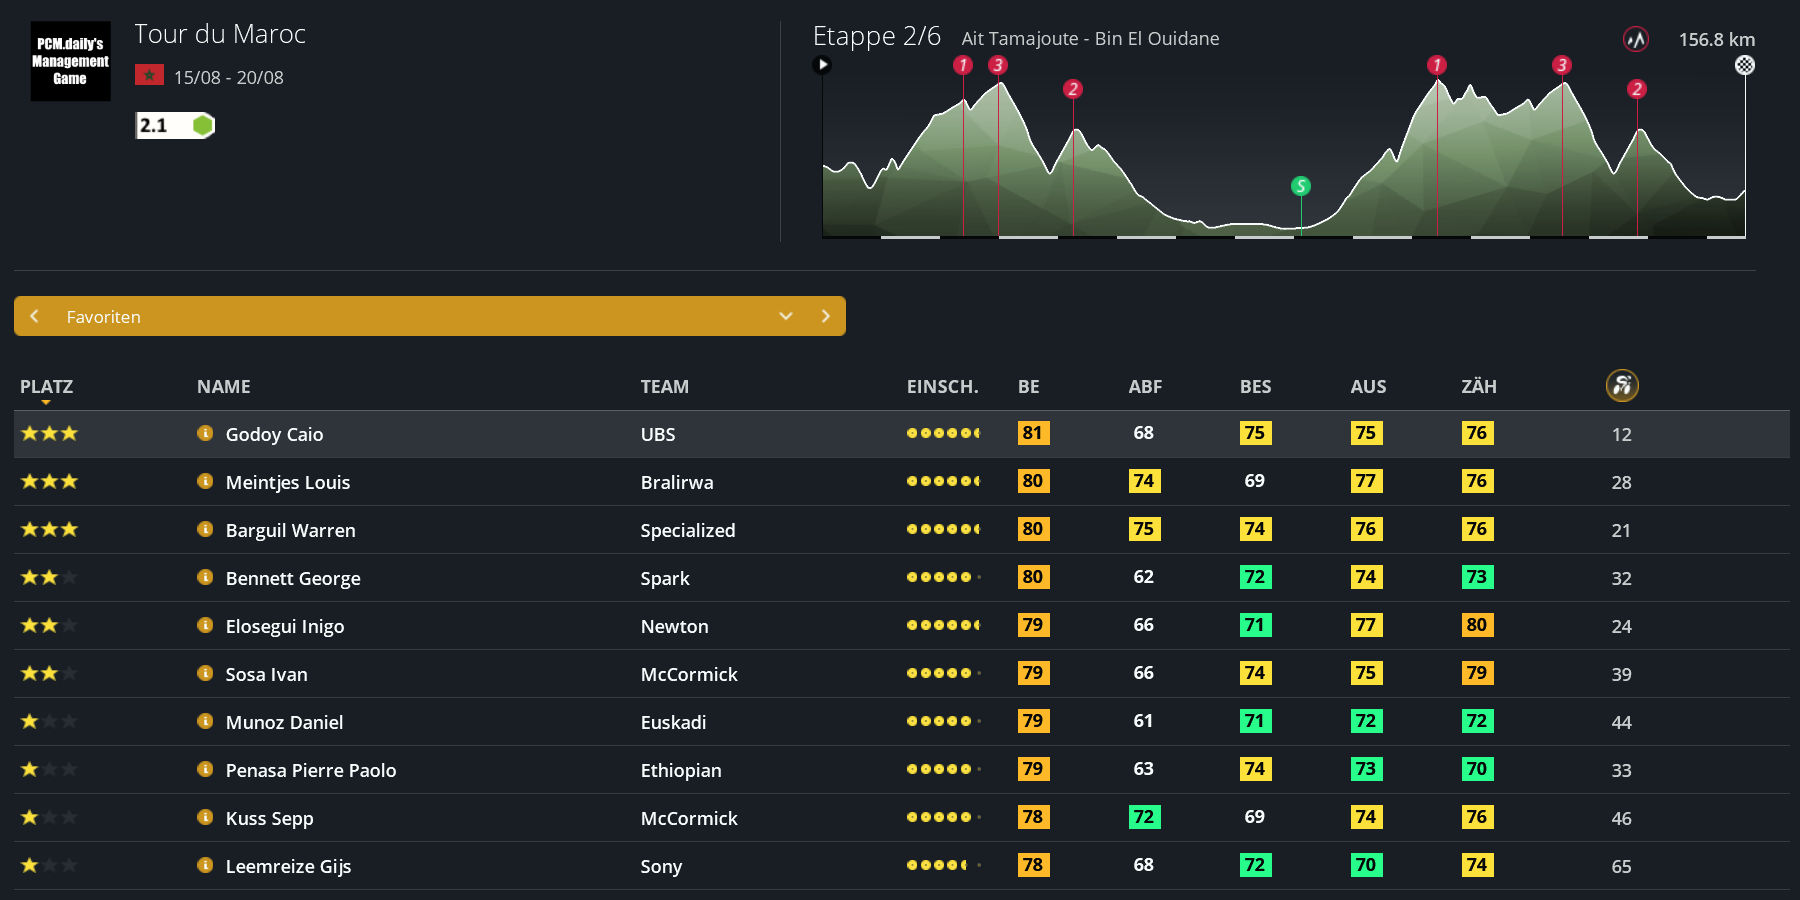
Task: Click the PCM.daily's Management Game logo
Action: click(70, 61)
